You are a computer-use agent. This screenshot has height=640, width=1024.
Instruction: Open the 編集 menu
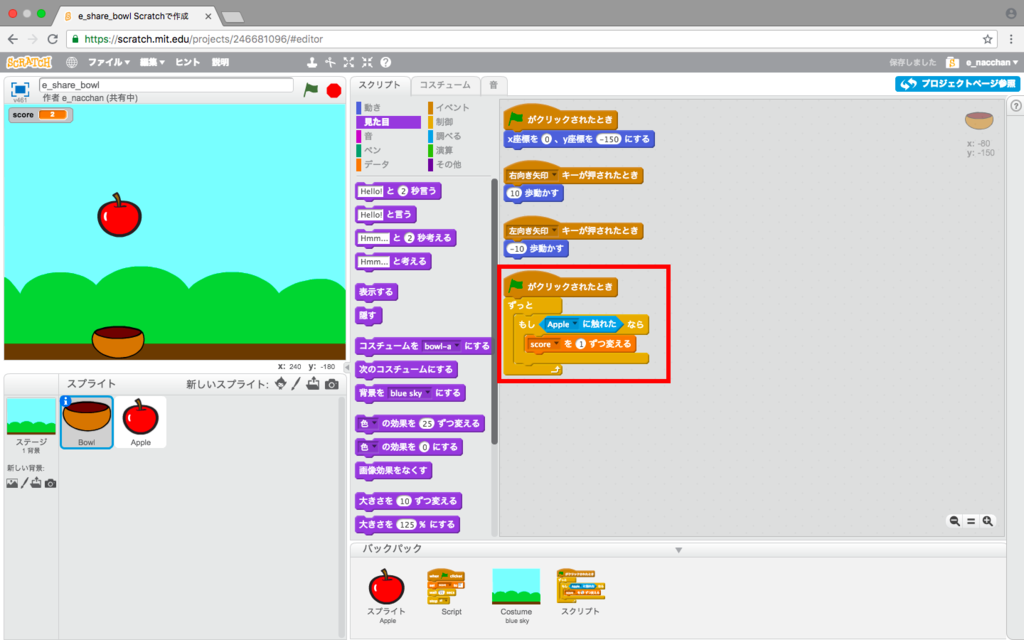click(x=152, y=62)
